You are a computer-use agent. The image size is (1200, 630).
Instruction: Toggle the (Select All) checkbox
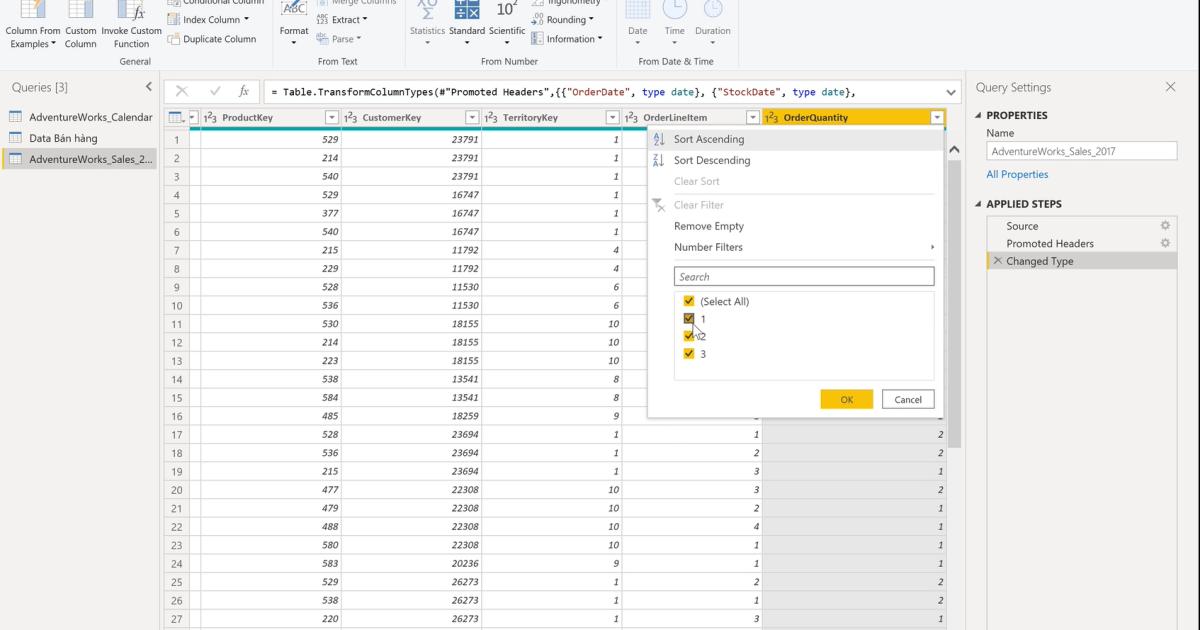click(688, 301)
